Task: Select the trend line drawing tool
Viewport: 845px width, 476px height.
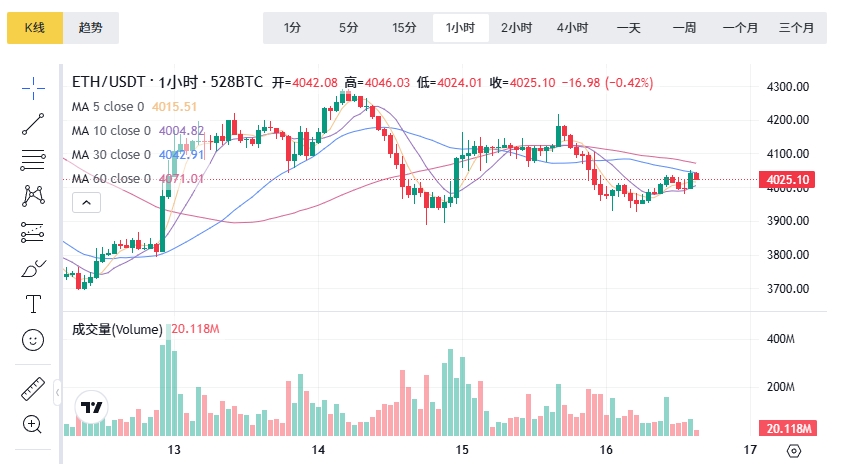Action: click(x=33, y=123)
